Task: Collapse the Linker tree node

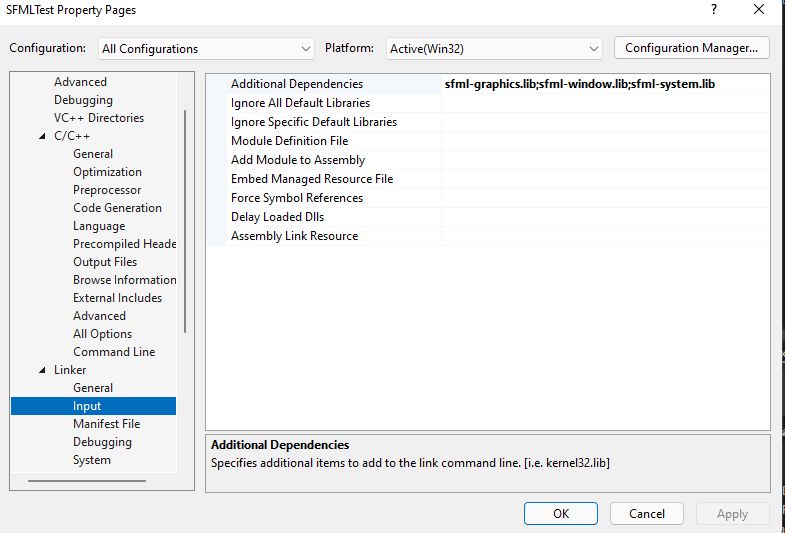Action: click(x=43, y=370)
